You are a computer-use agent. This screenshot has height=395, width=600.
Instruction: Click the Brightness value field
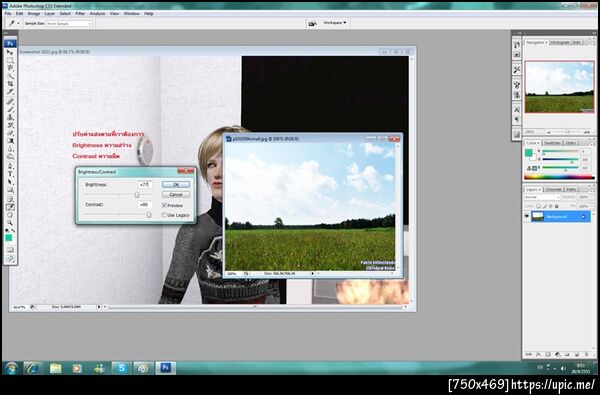(145, 184)
